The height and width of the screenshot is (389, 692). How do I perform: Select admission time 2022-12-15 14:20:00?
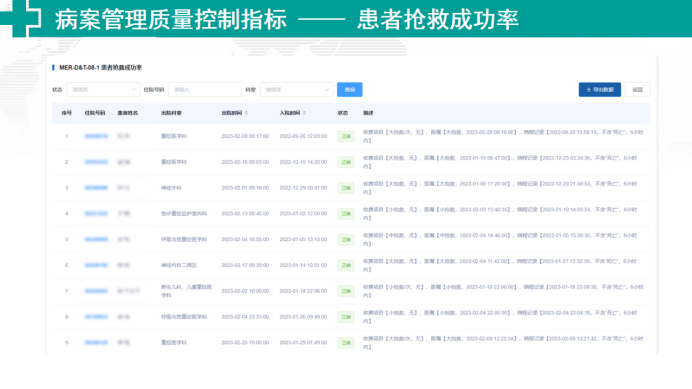(x=303, y=162)
